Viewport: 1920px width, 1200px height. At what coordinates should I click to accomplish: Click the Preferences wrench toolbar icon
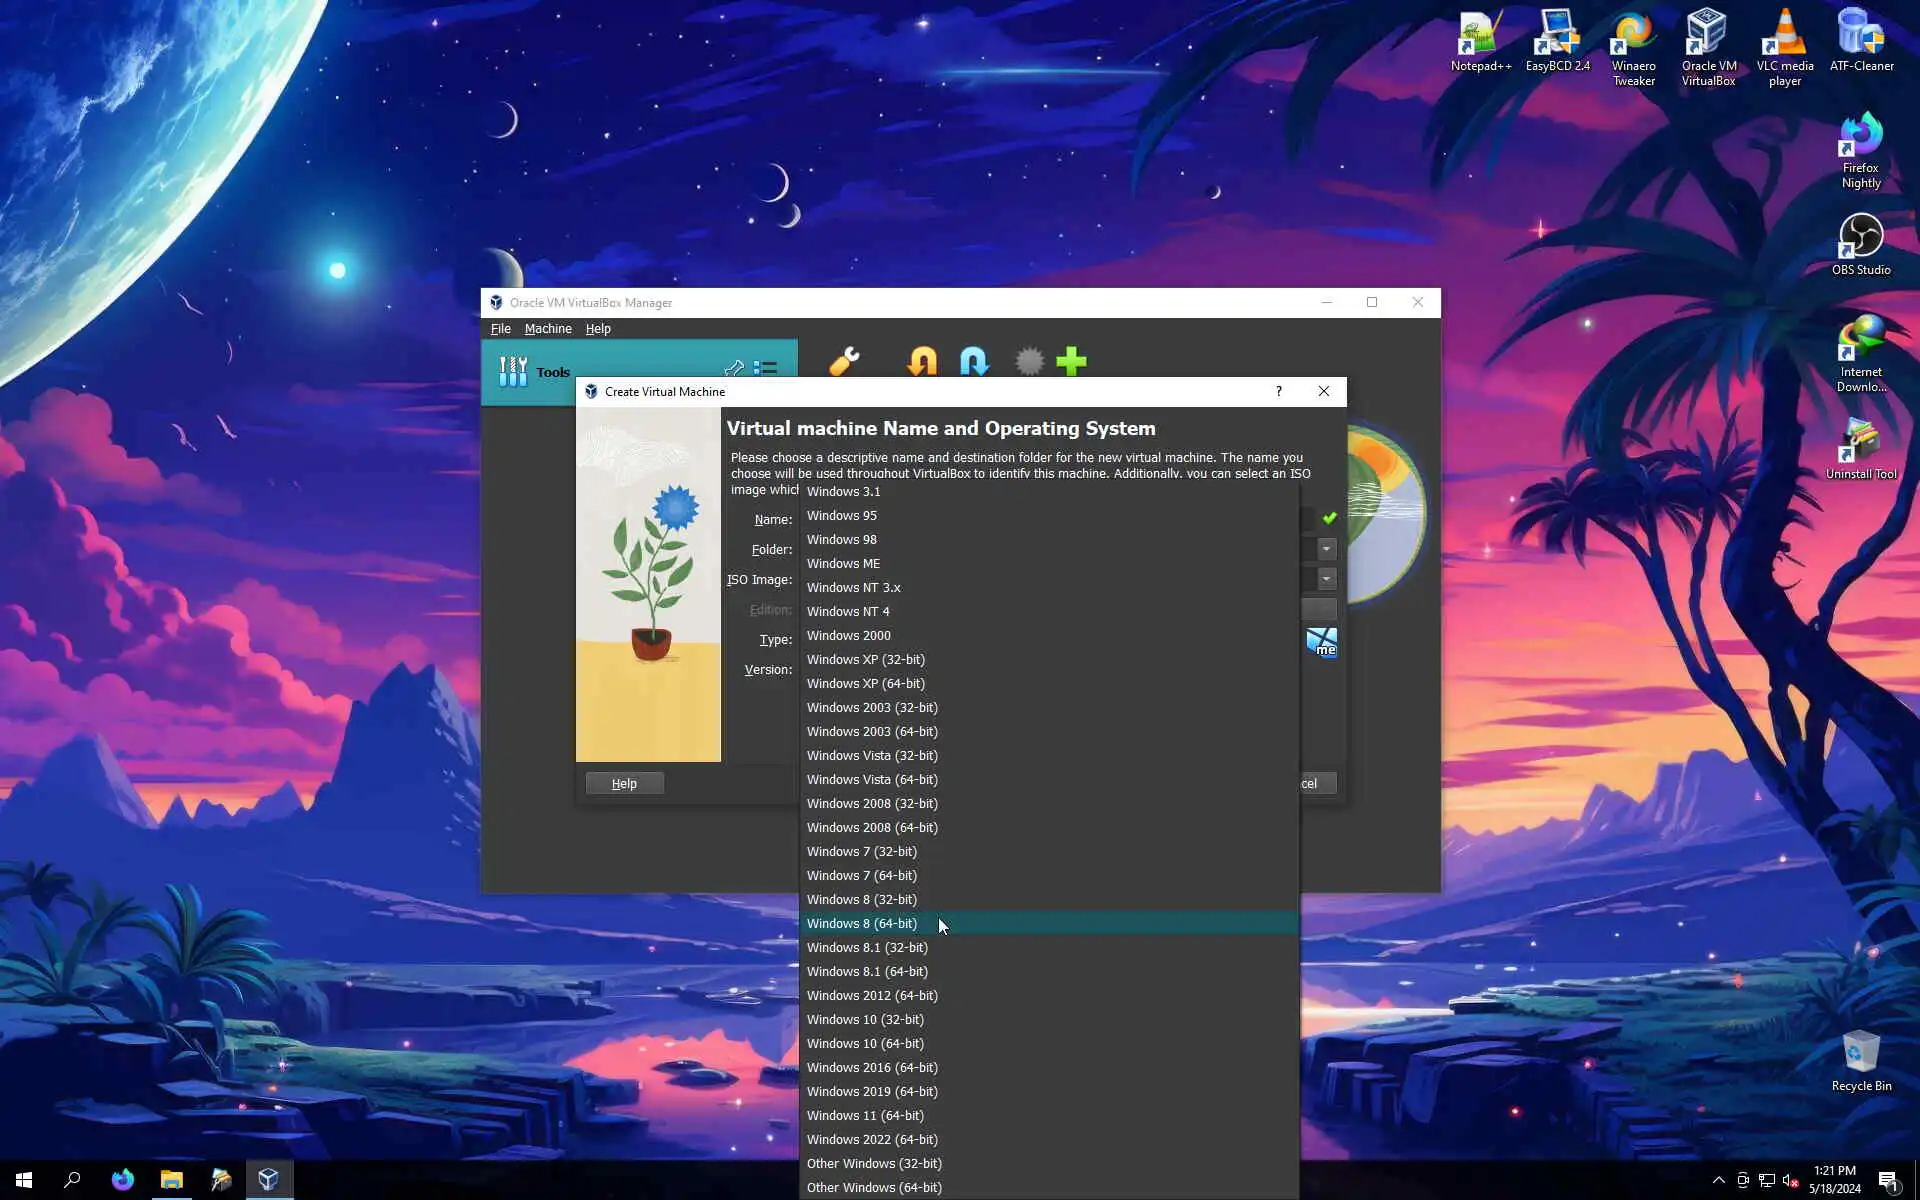click(844, 361)
